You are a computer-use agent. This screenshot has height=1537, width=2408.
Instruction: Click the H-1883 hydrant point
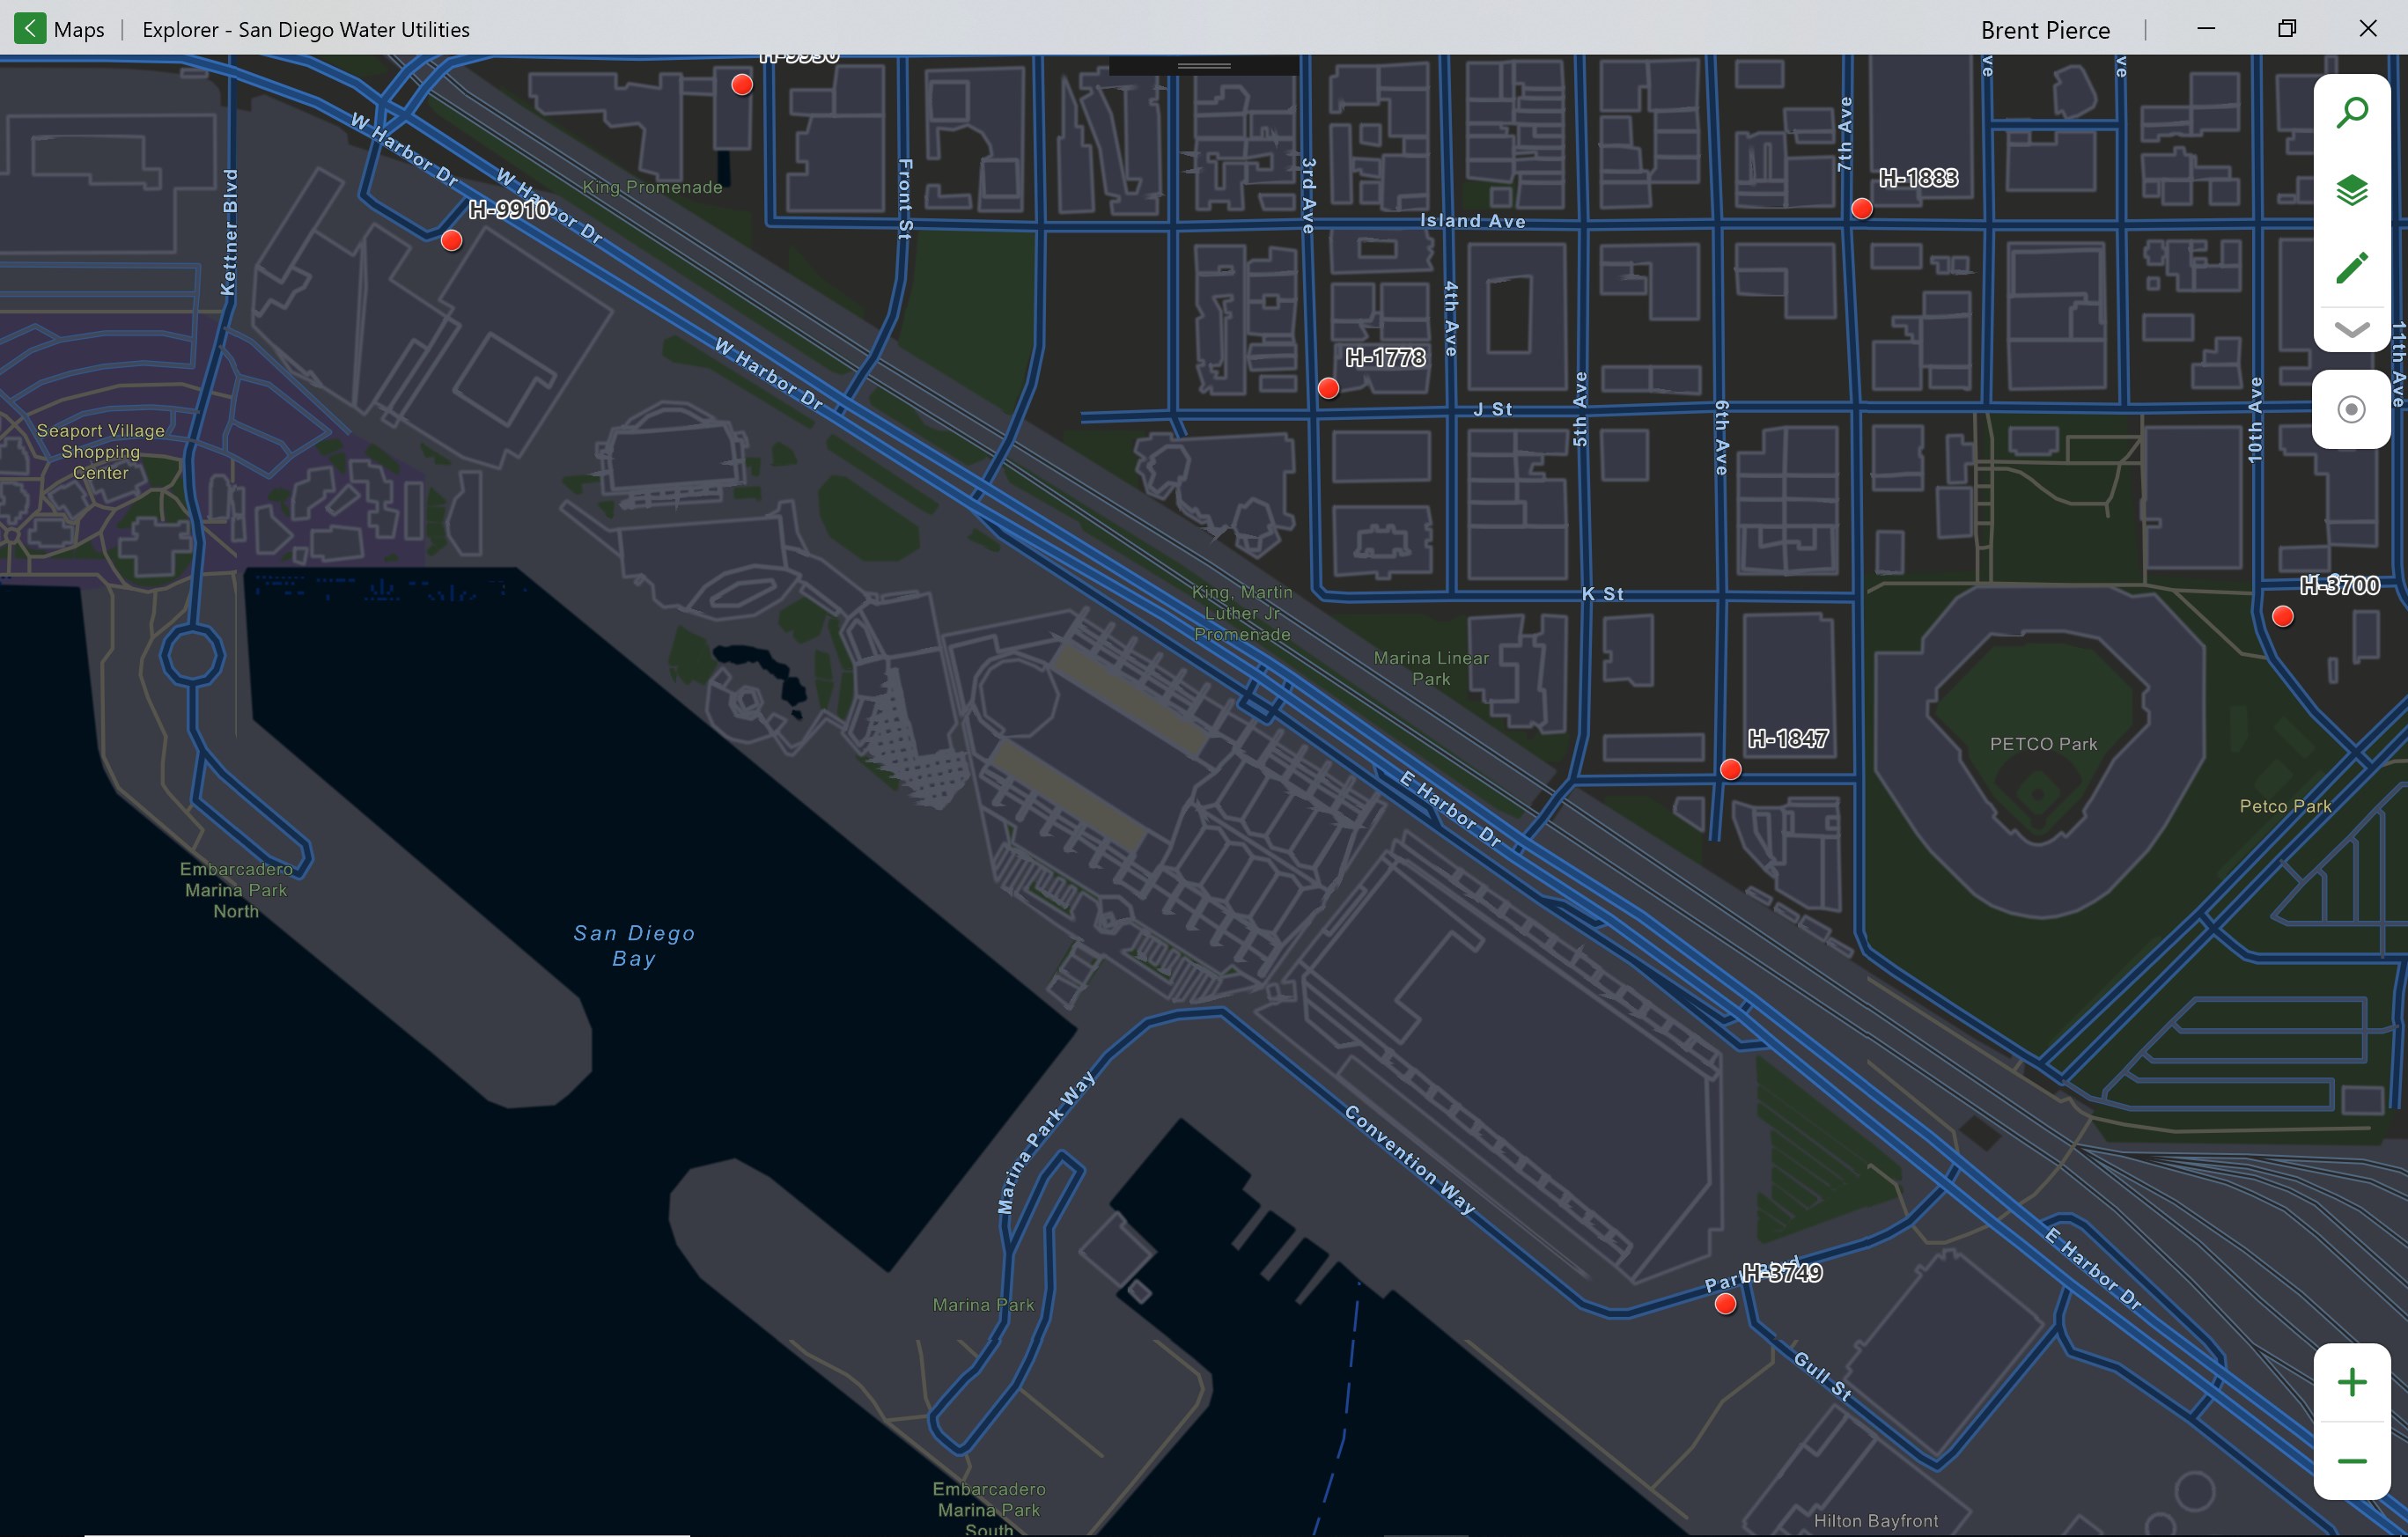point(1861,209)
